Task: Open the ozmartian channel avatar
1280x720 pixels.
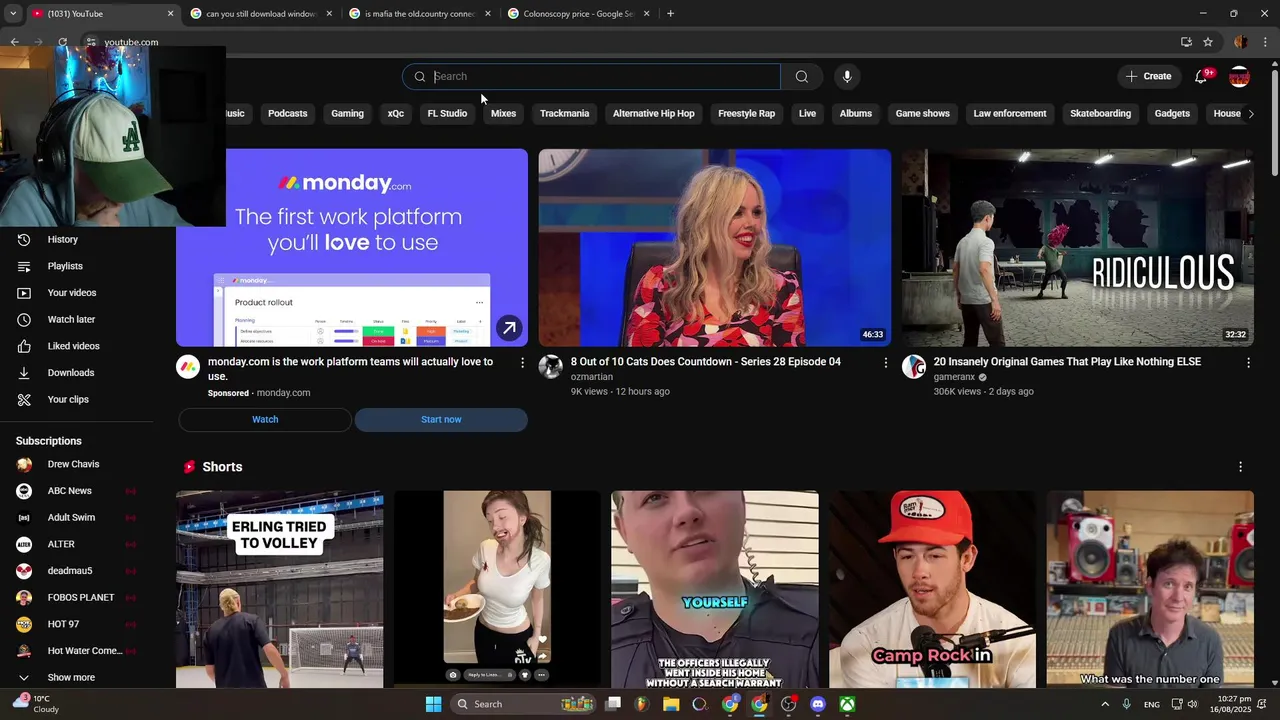Action: coord(551,367)
